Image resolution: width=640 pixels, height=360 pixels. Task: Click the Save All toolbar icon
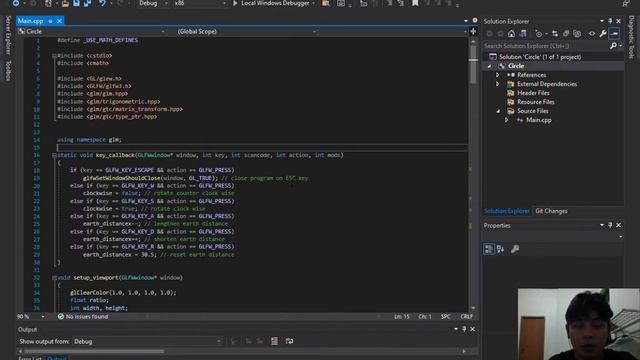point(87,3)
